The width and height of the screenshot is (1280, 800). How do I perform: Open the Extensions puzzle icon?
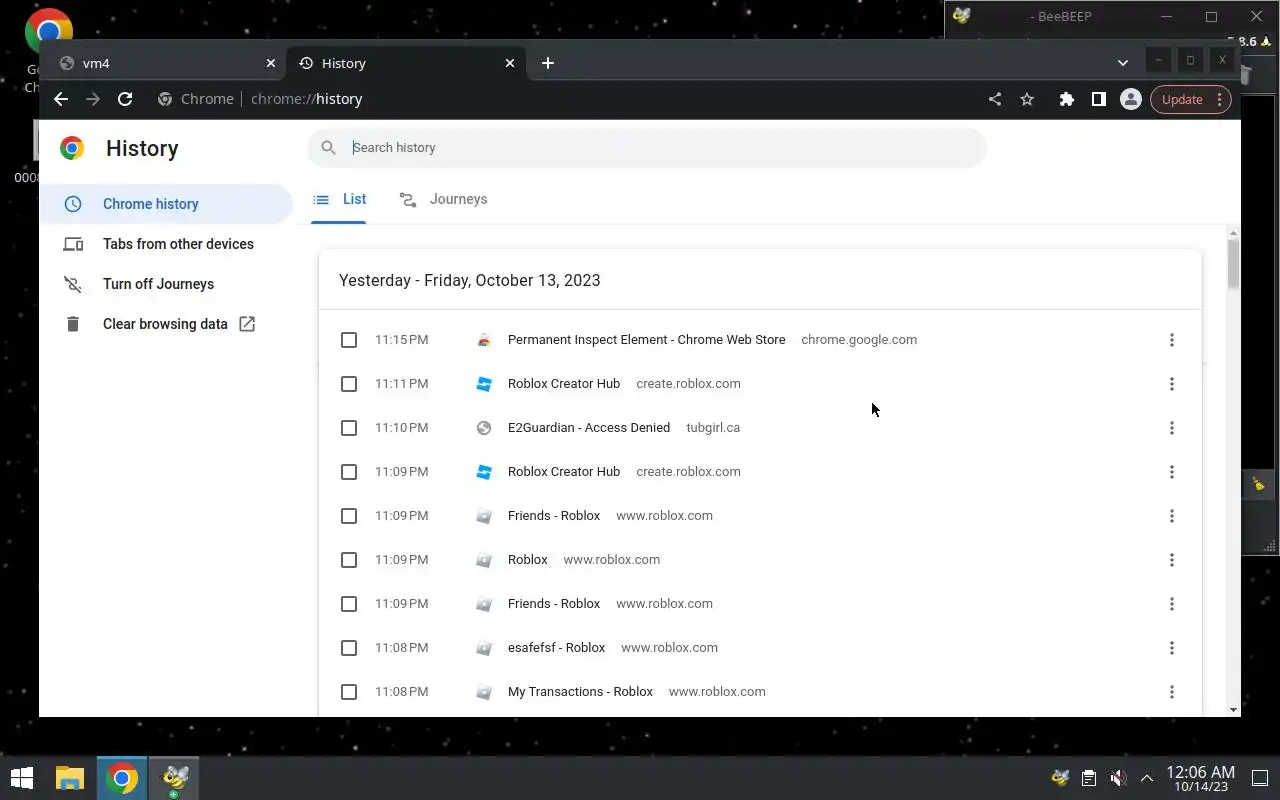pos(1067,99)
